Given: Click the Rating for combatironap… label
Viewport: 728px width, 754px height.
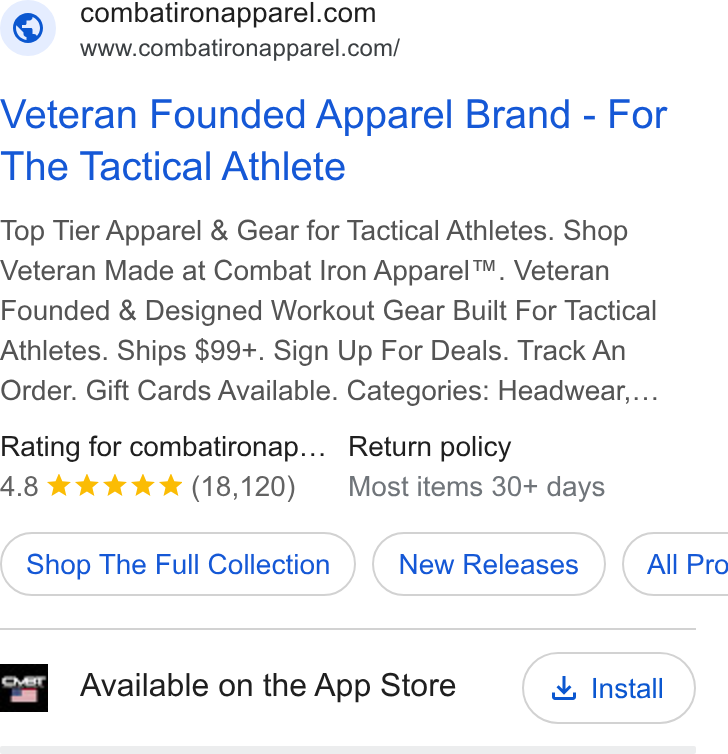Looking at the screenshot, I should 163,447.
